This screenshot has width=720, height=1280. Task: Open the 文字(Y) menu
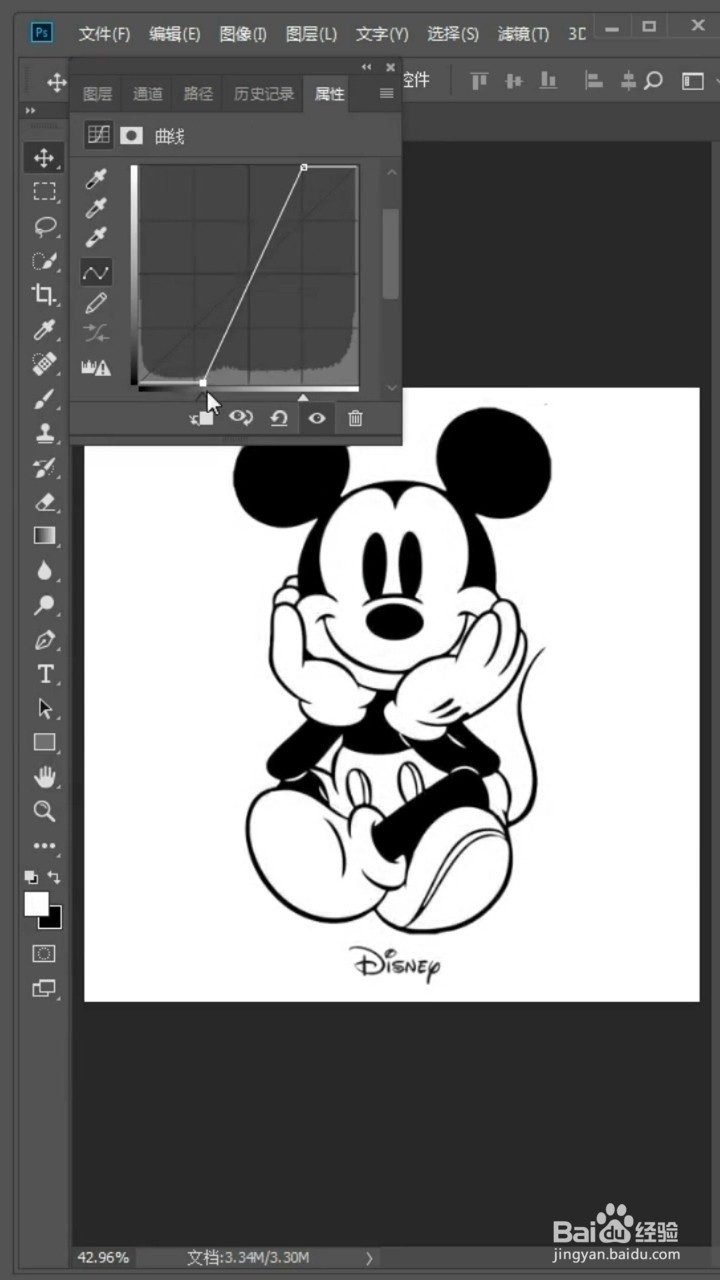coord(382,34)
